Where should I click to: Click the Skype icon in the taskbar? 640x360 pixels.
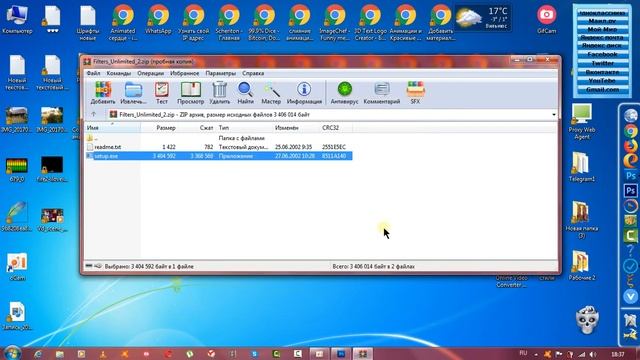click(254, 354)
